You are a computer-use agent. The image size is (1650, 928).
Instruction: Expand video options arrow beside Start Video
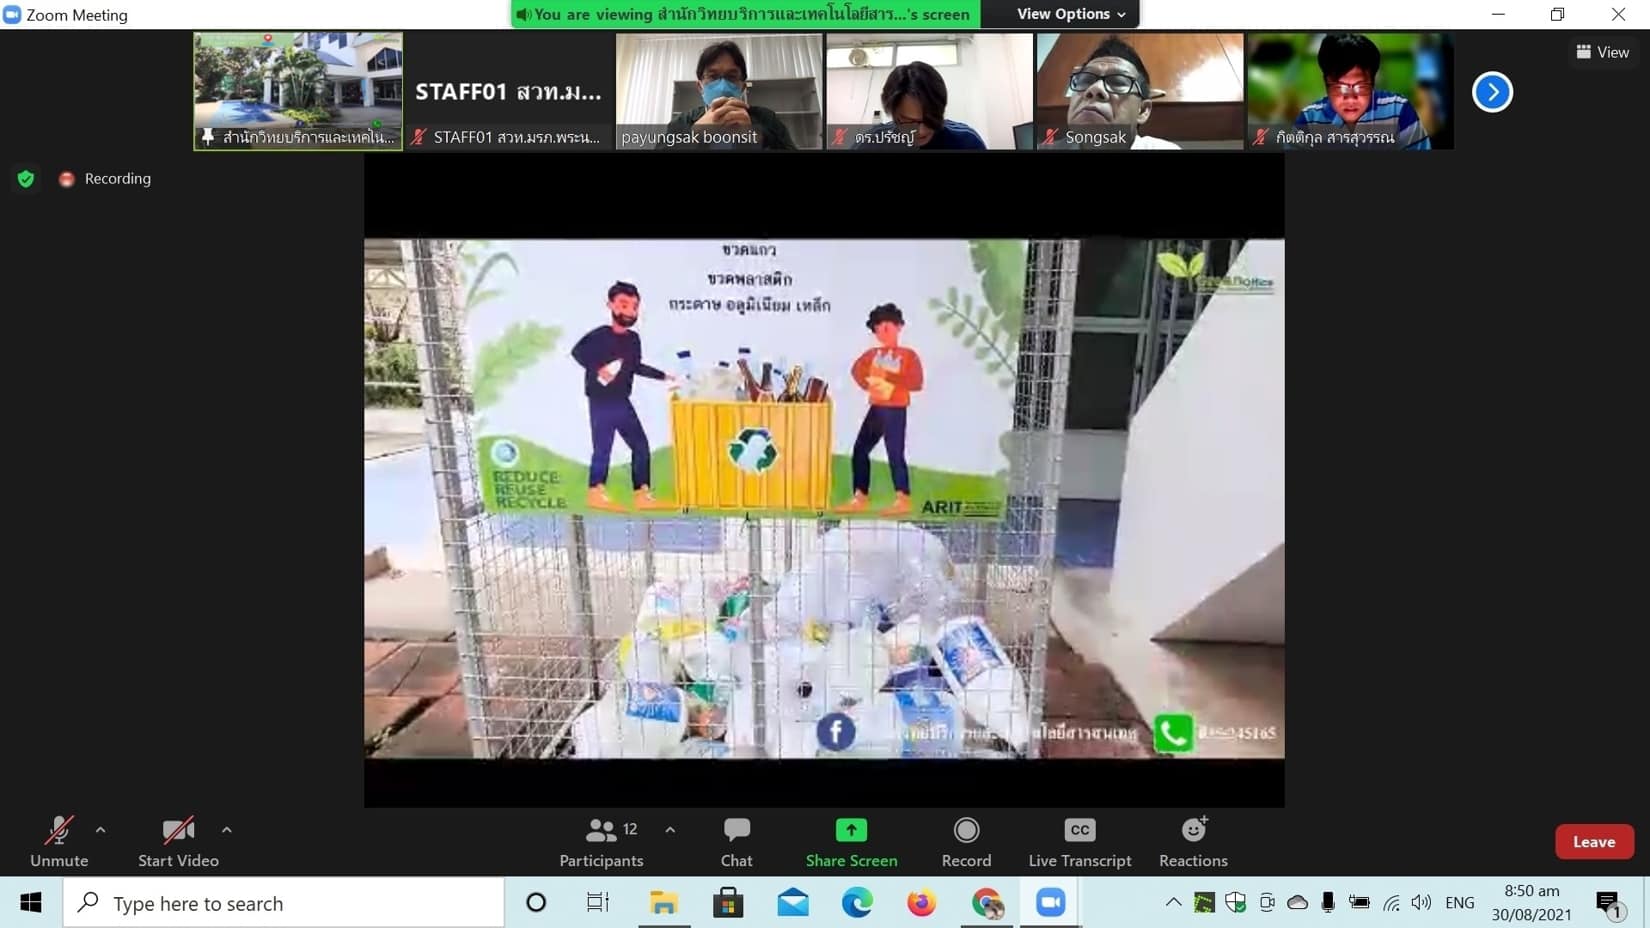point(227,830)
